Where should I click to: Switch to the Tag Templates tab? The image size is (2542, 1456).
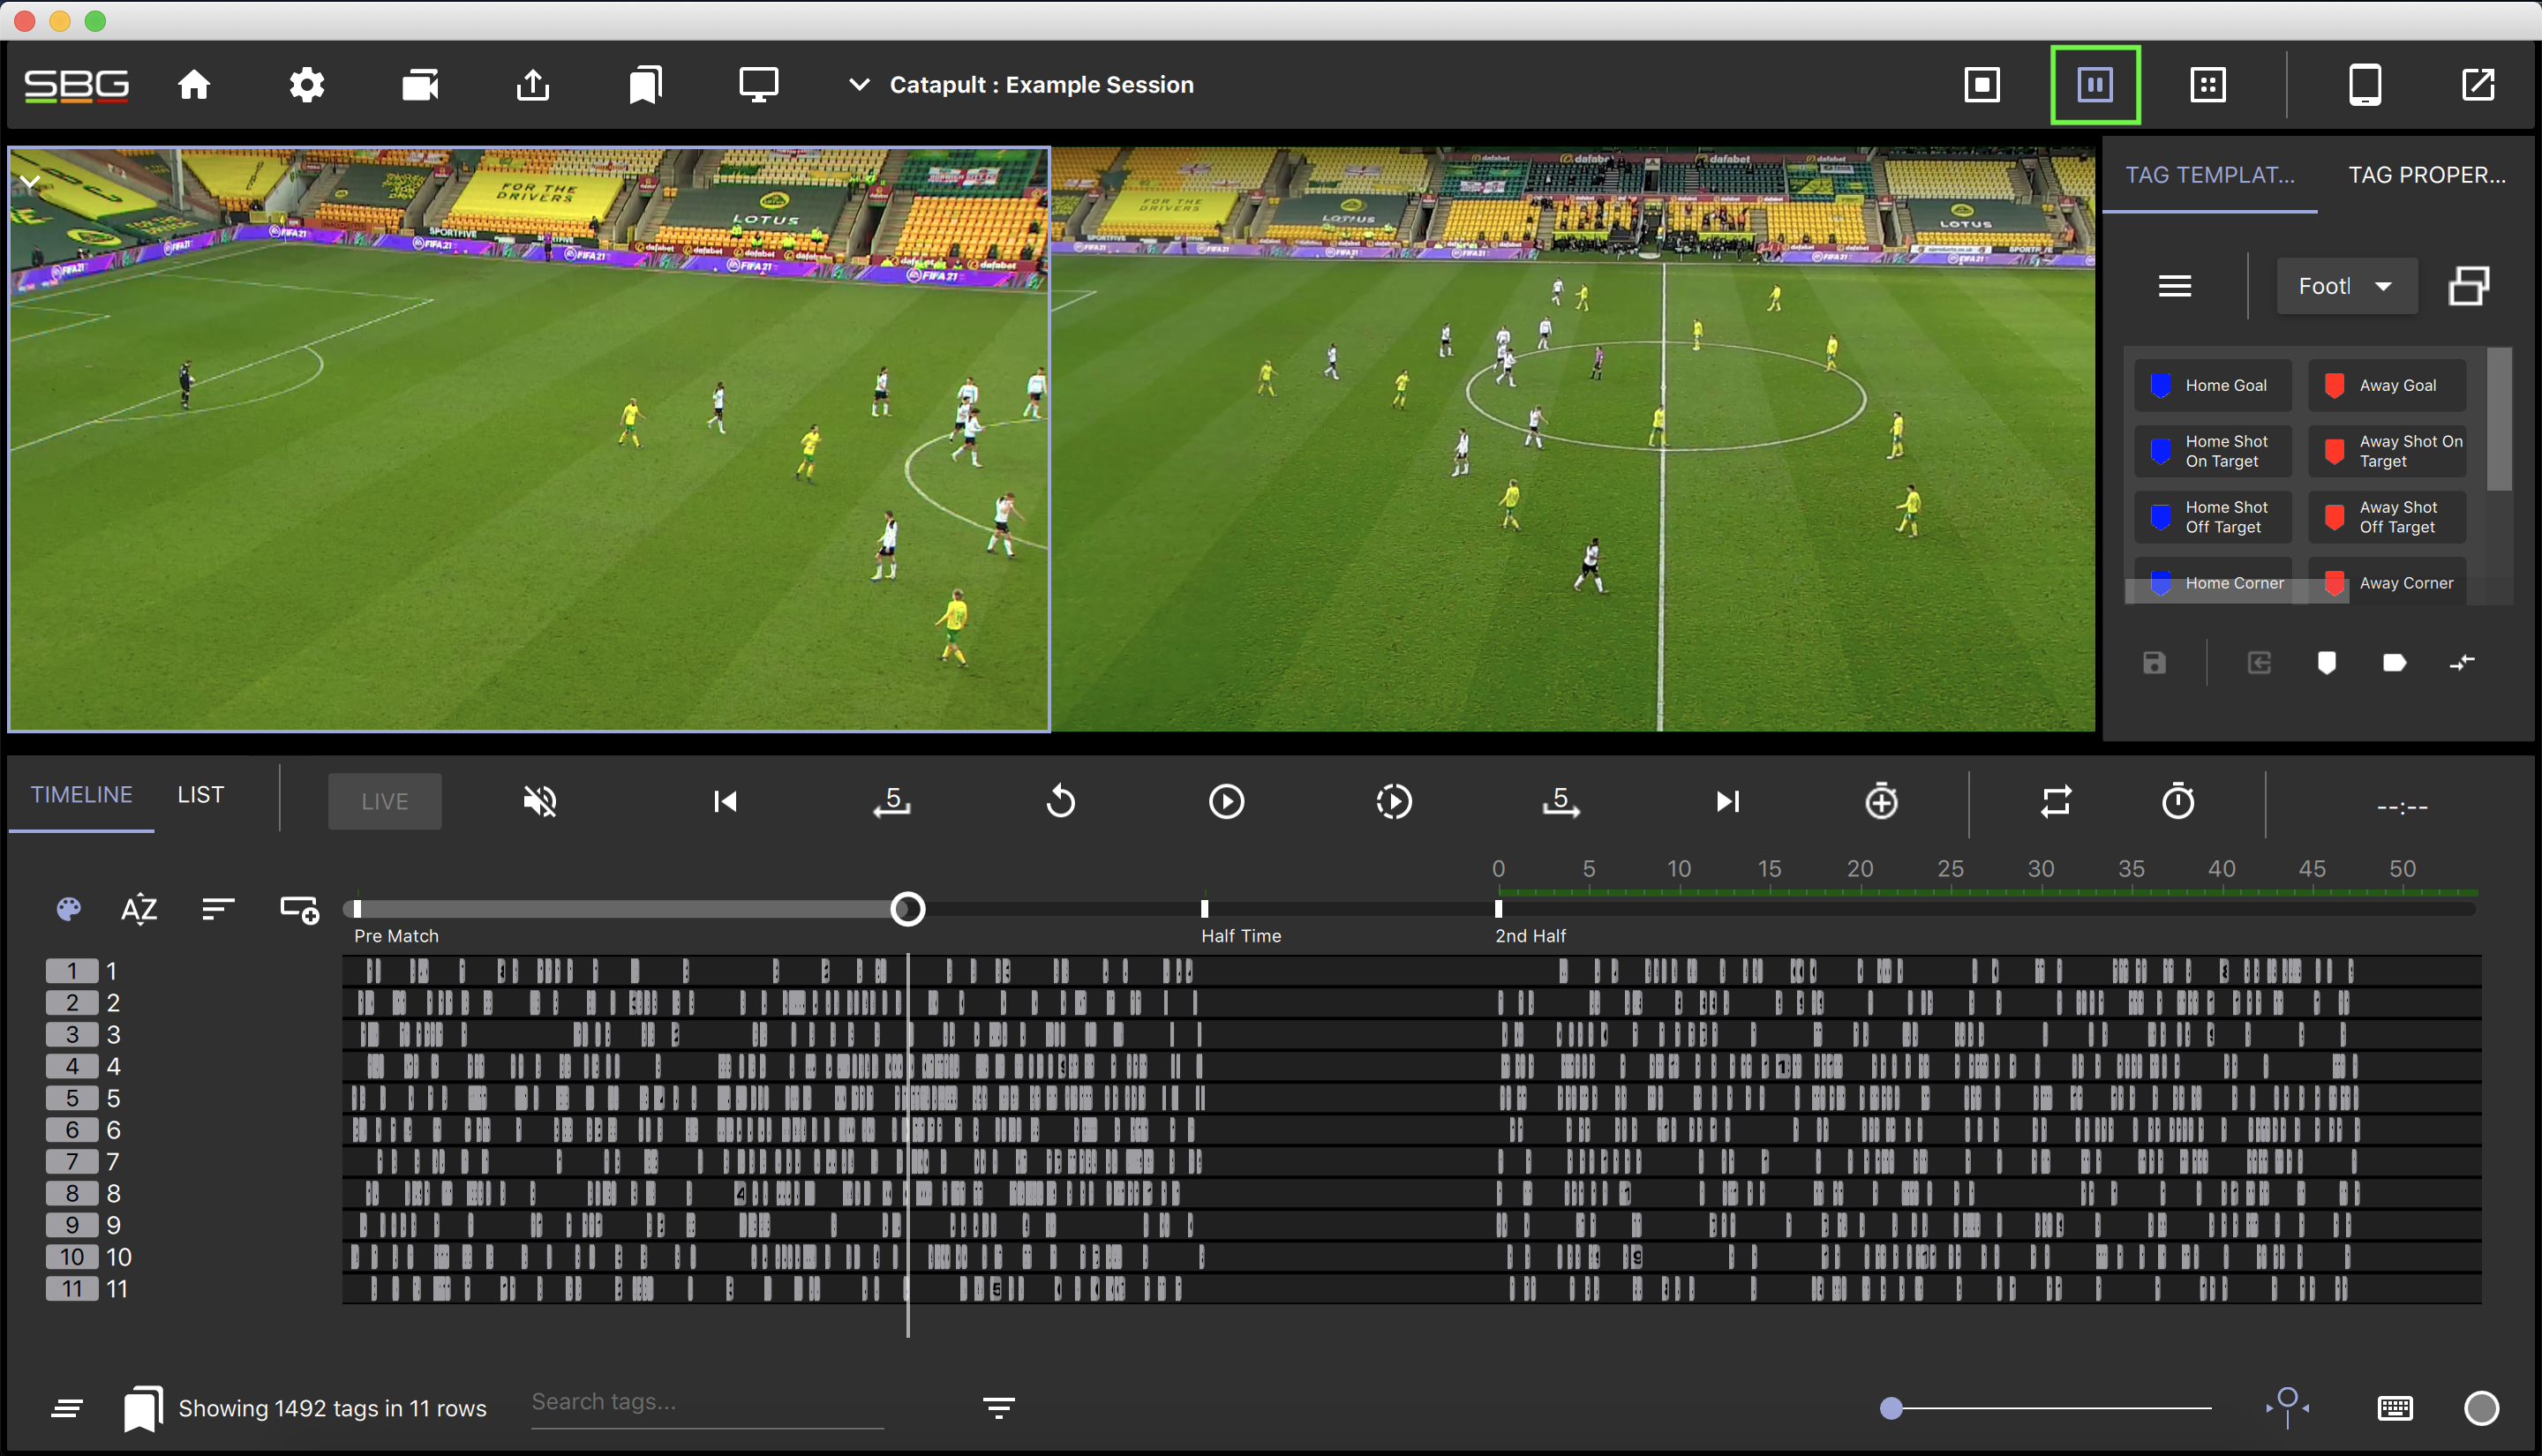click(2210, 175)
